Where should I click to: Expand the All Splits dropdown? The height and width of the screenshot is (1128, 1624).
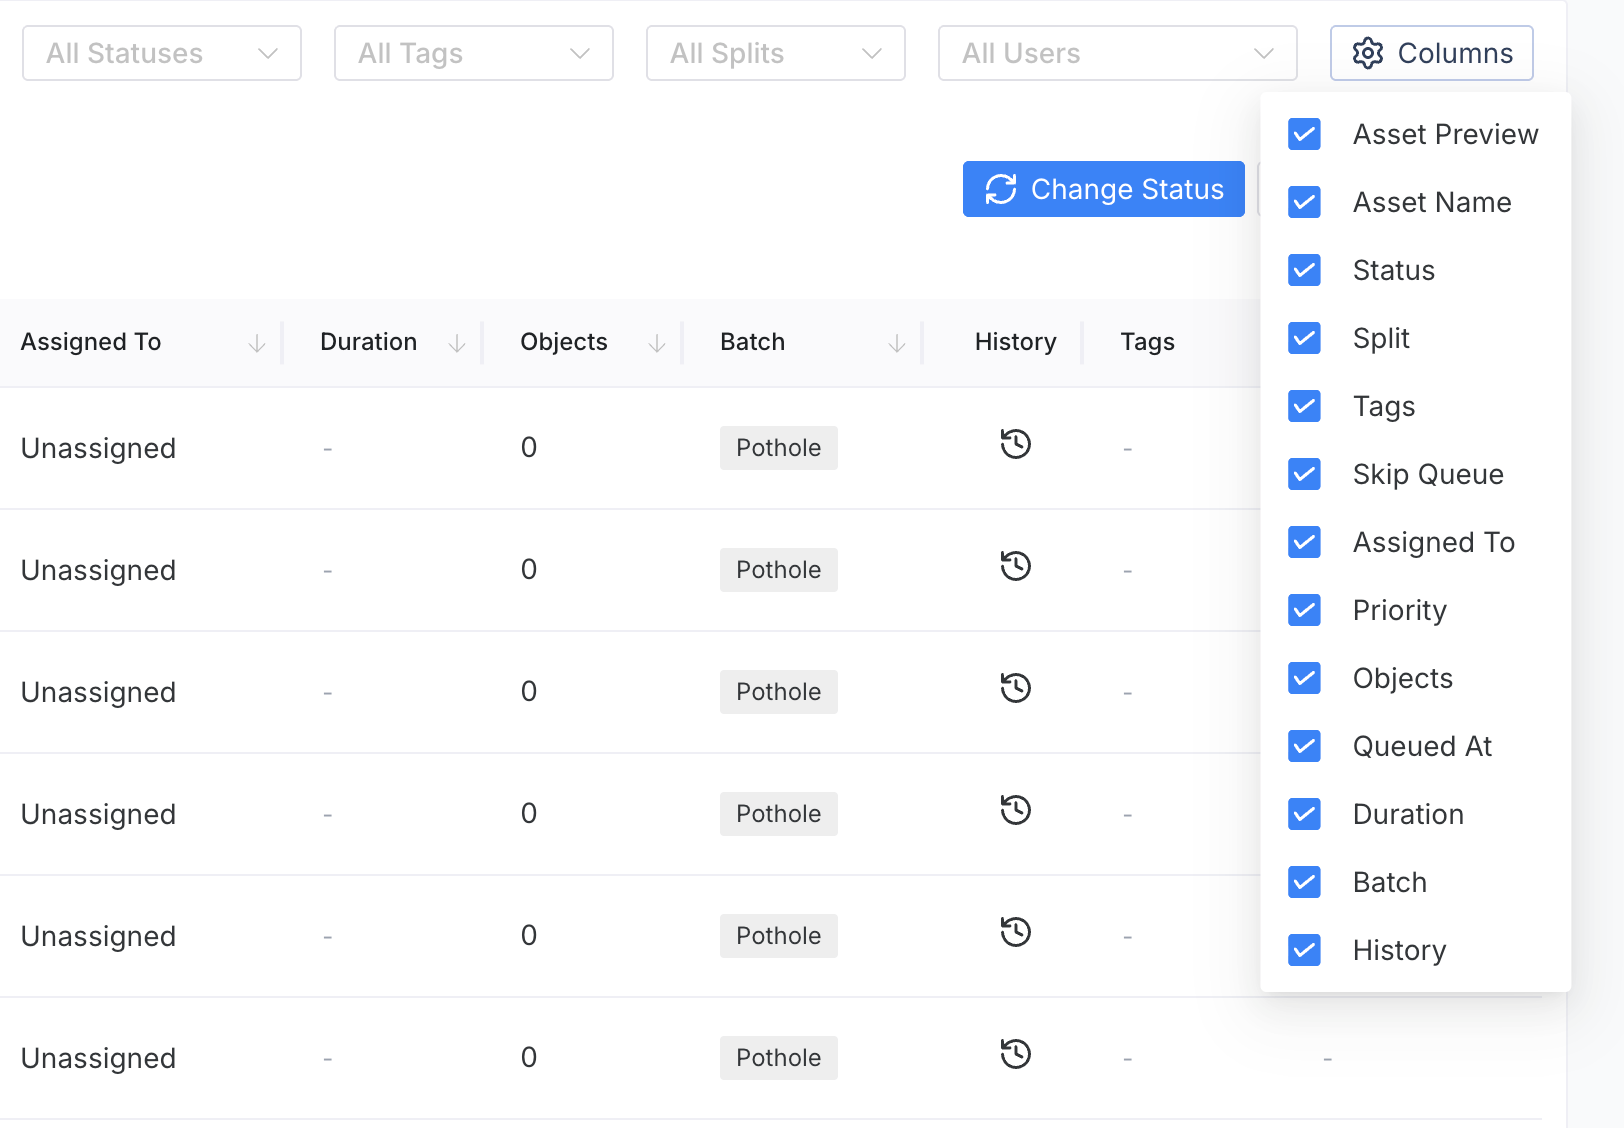click(x=775, y=53)
